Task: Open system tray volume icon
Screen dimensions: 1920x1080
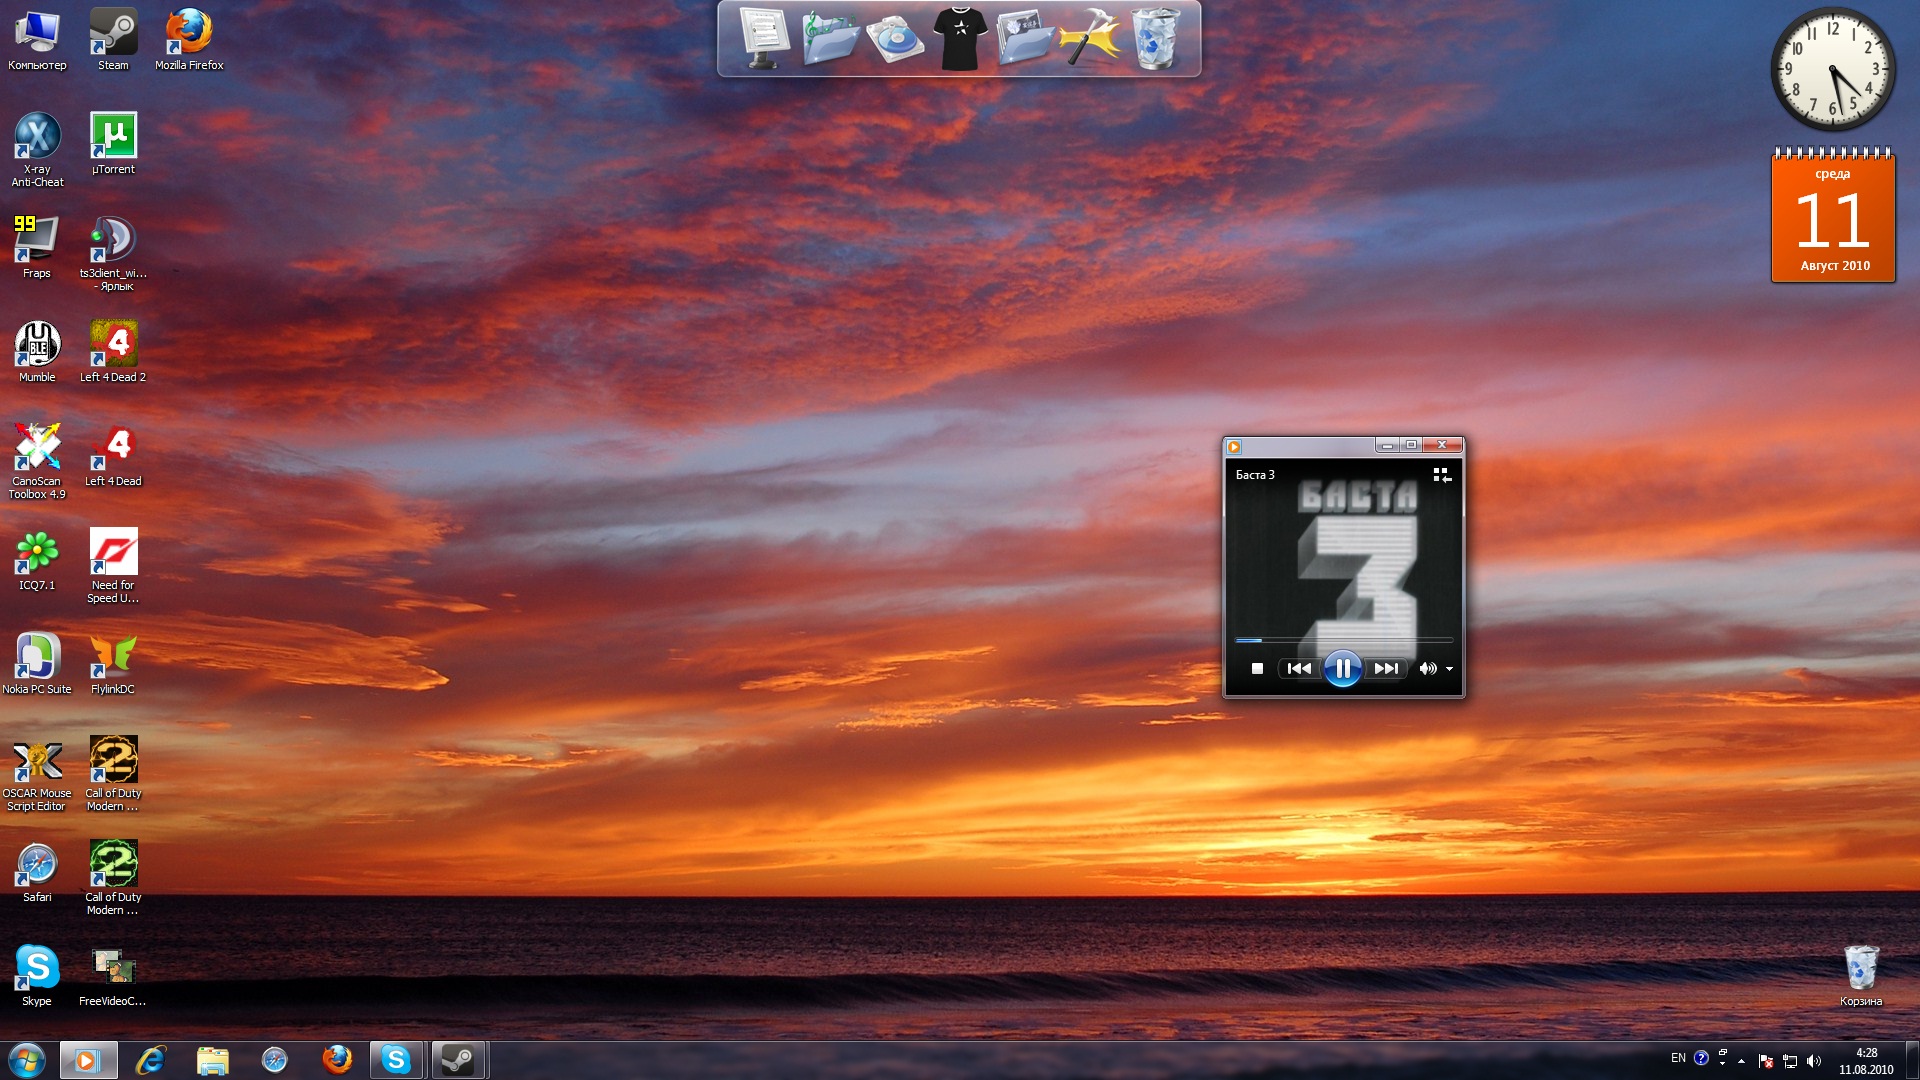Action: 1814,1061
